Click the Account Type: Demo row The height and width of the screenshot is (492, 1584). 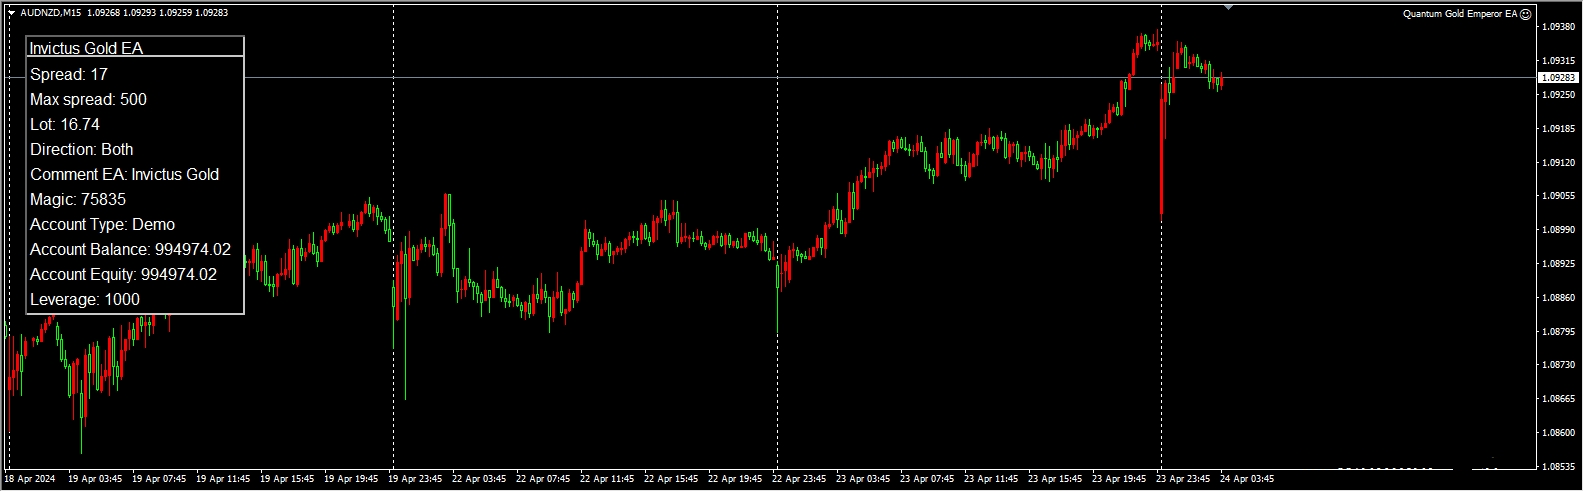(x=102, y=225)
